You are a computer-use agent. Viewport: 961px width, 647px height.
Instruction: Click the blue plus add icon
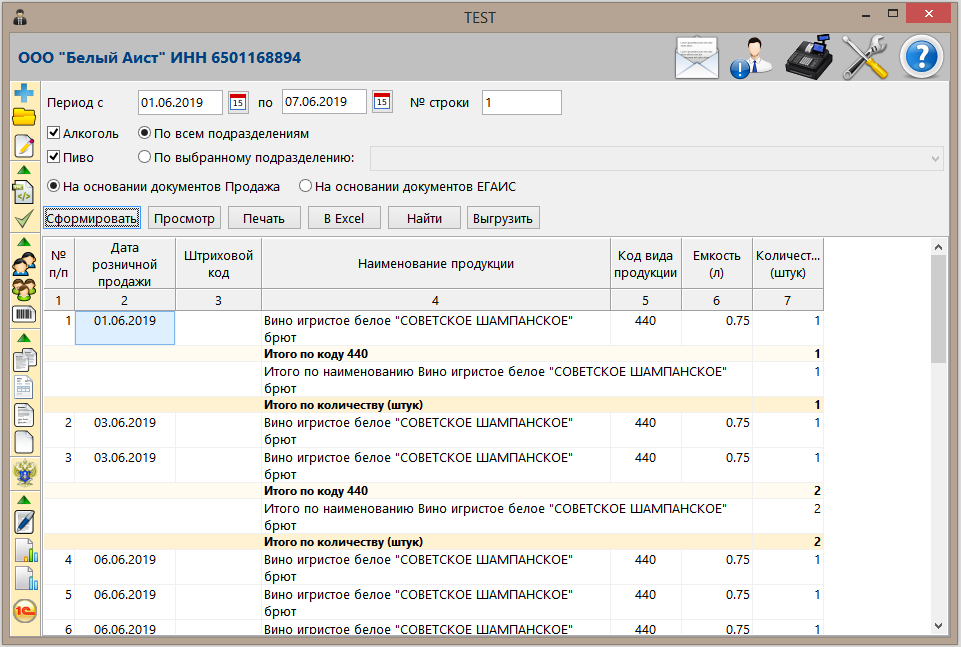(x=24, y=93)
